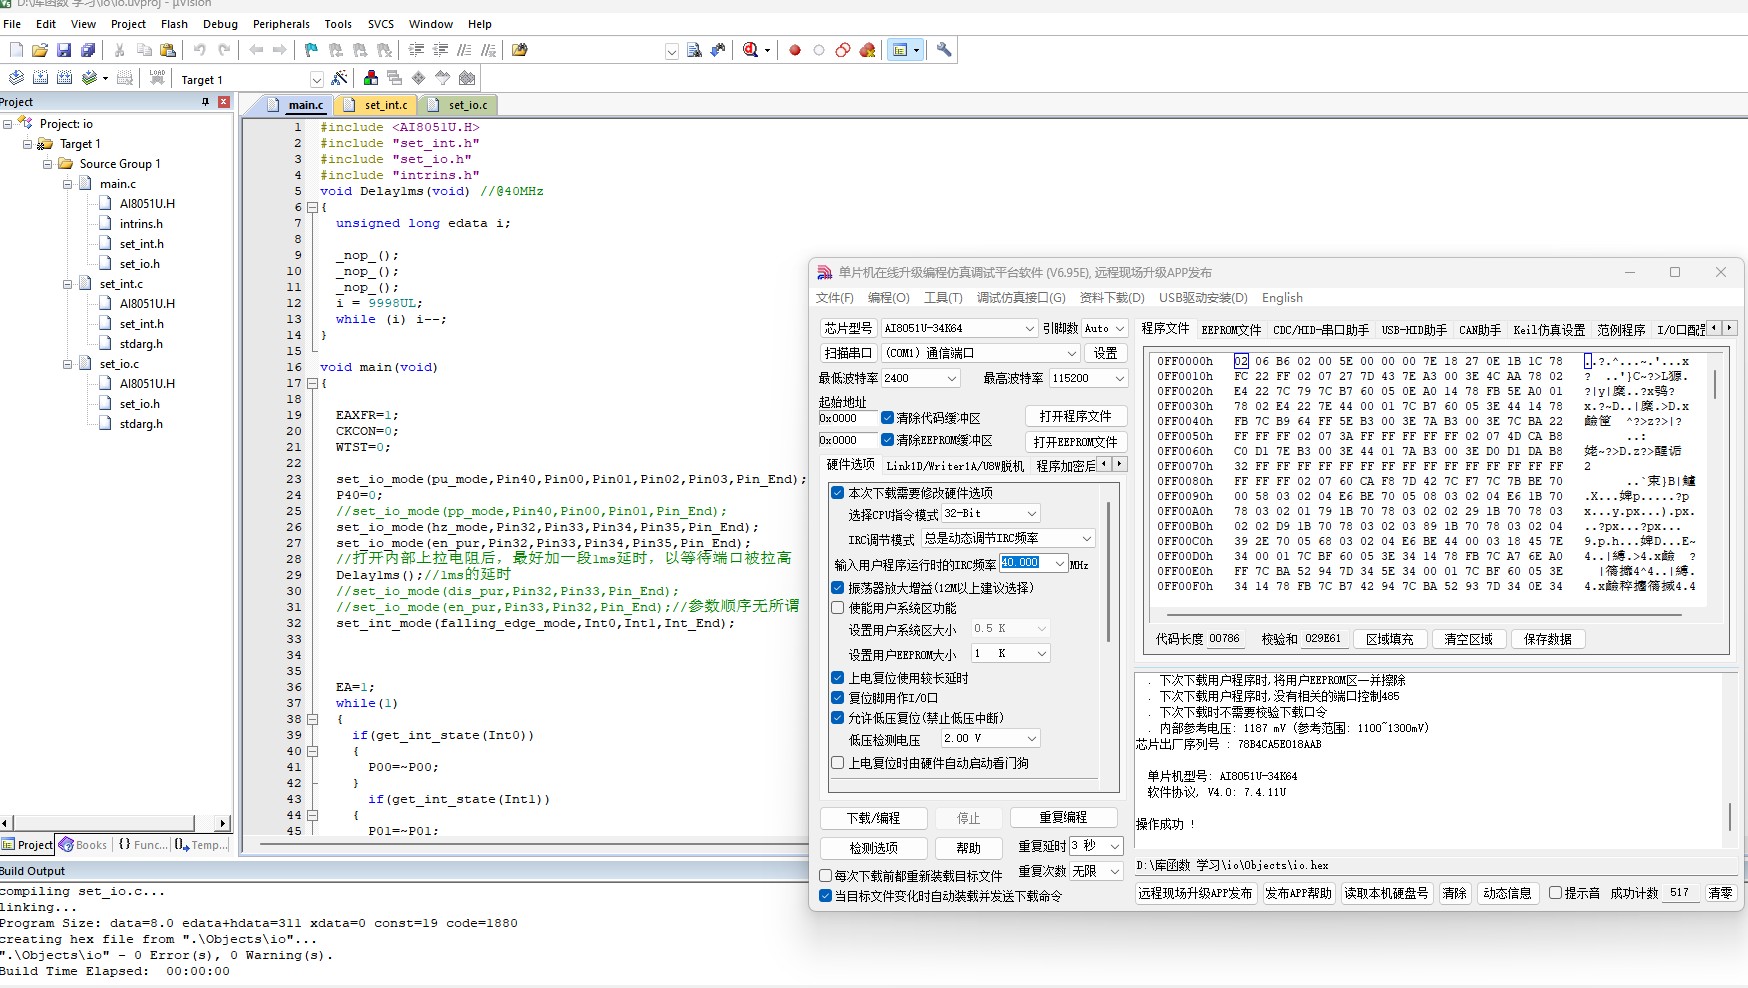Click the Kill All Breakpoints icon

click(867, 50)
